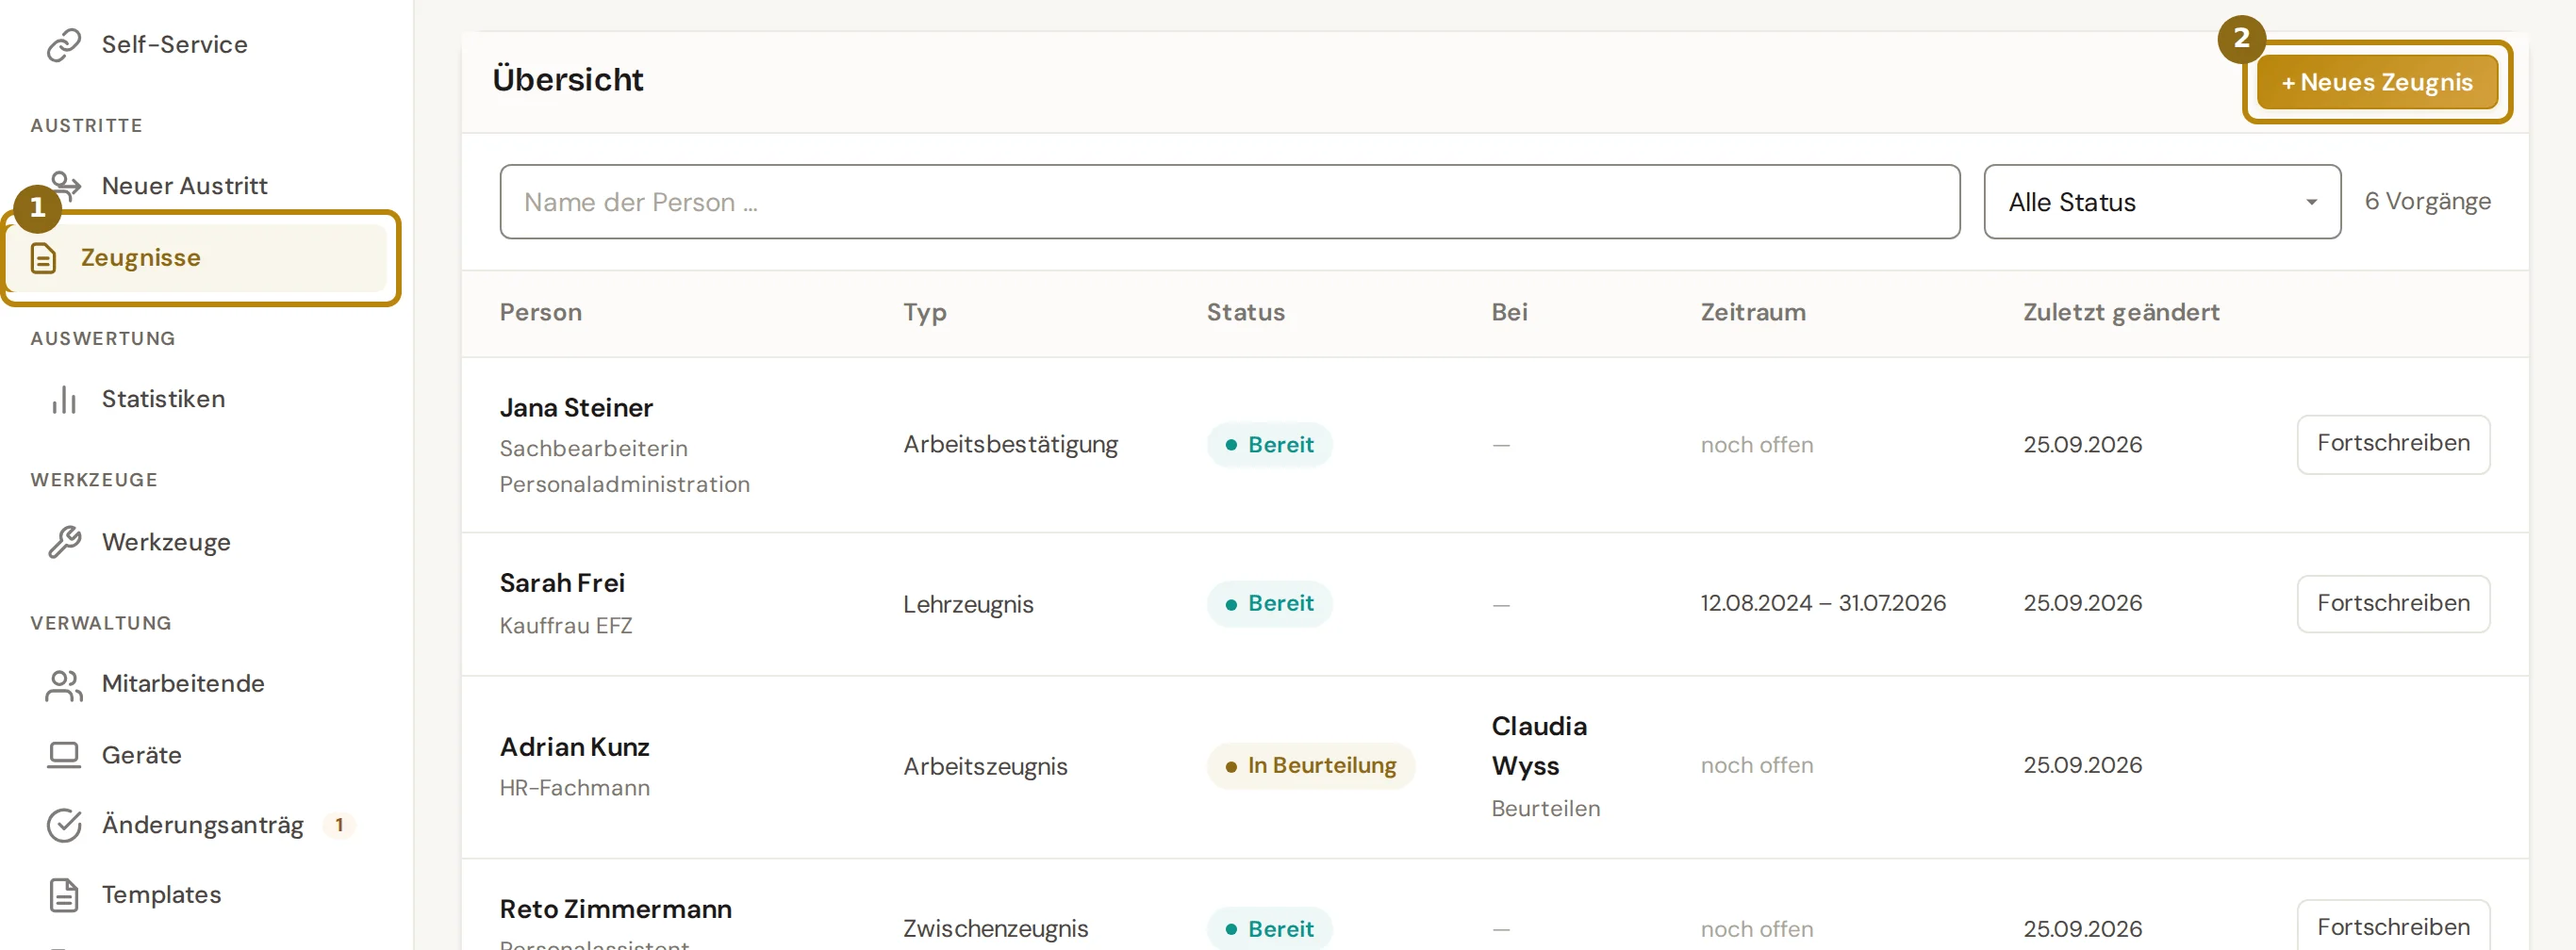Image resolution: width=2576 pixels, height=950 pixels.
Task: Click the Werkzeuge wrench icon
Action: (x=64, y=542)
